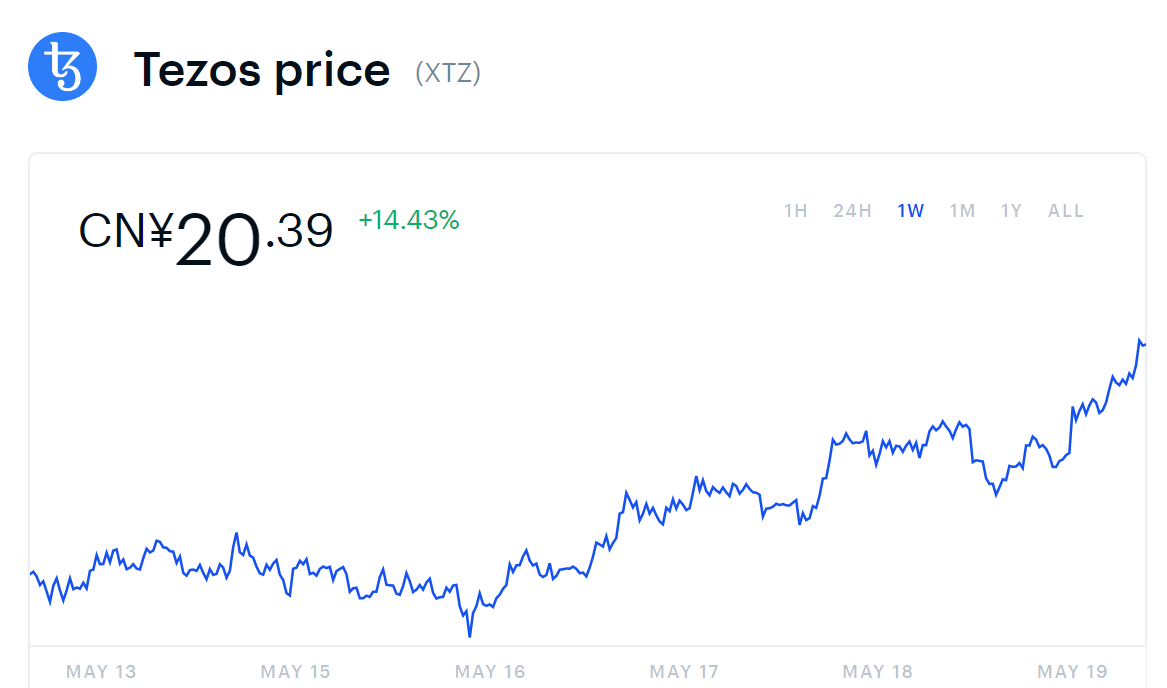
Task: Switch chart to 1M range
Action: tap(962, 211)
